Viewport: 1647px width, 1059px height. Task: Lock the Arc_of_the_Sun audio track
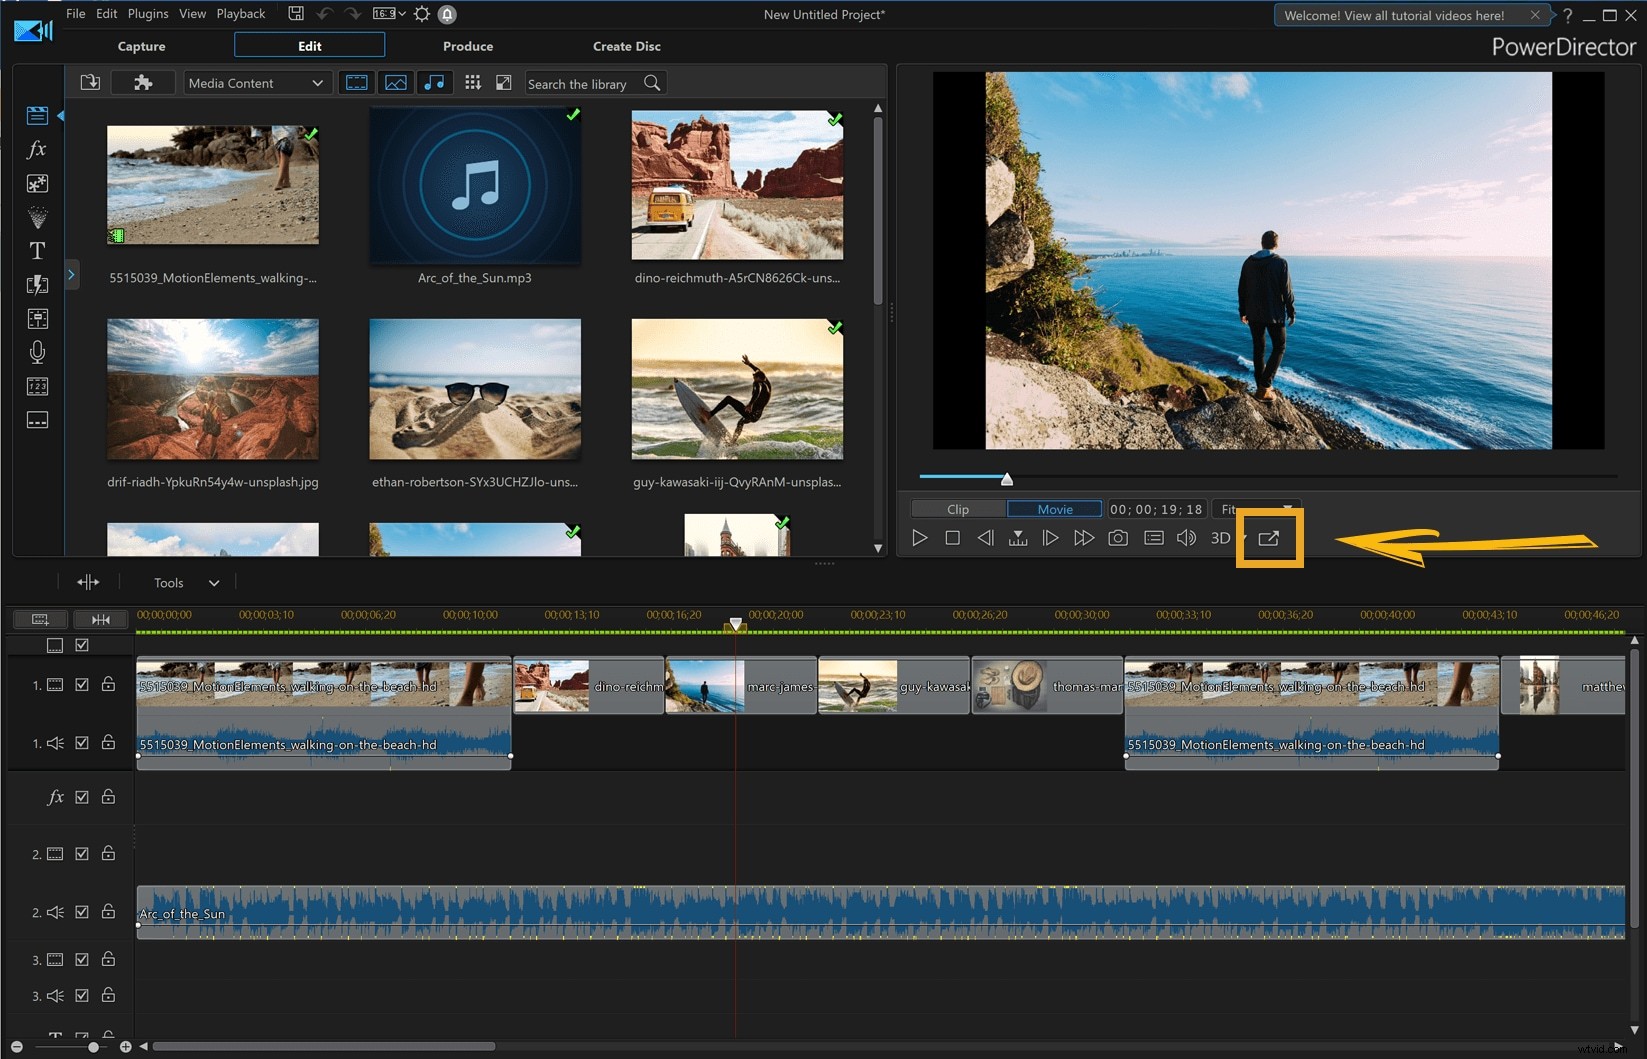(x=107, y=912)
